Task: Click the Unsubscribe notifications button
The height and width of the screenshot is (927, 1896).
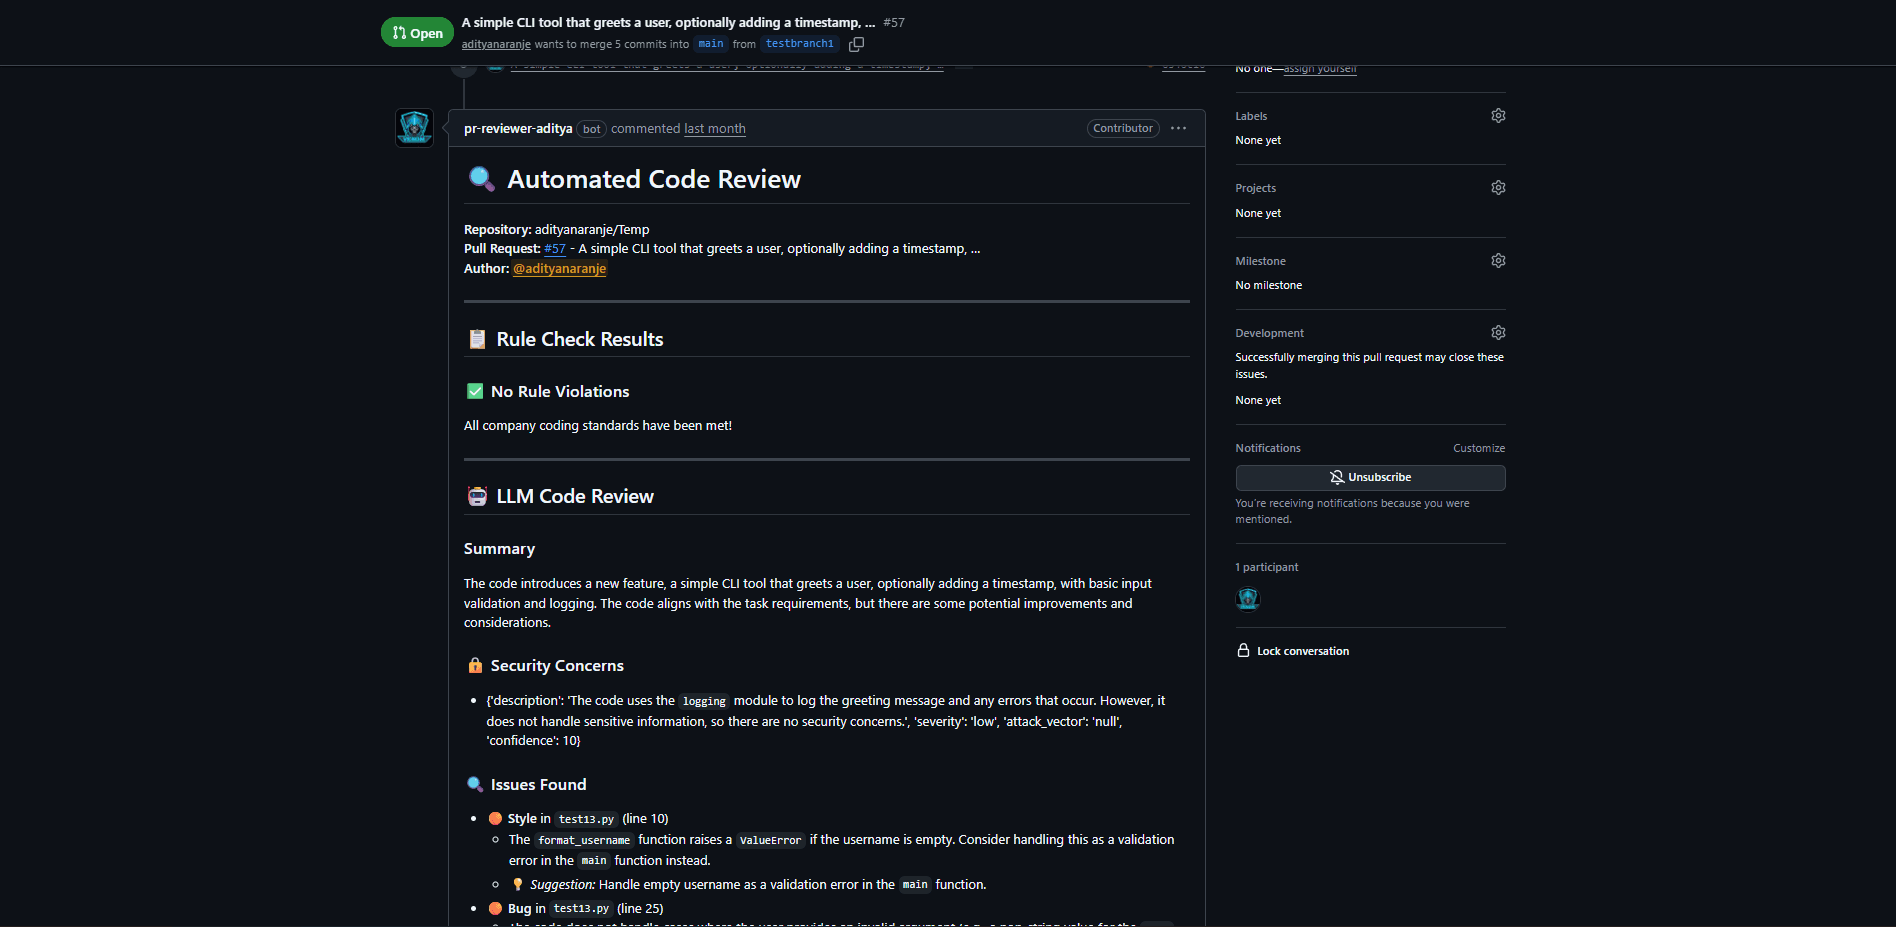Action: pyautogui.click(x=1370, y=478)
